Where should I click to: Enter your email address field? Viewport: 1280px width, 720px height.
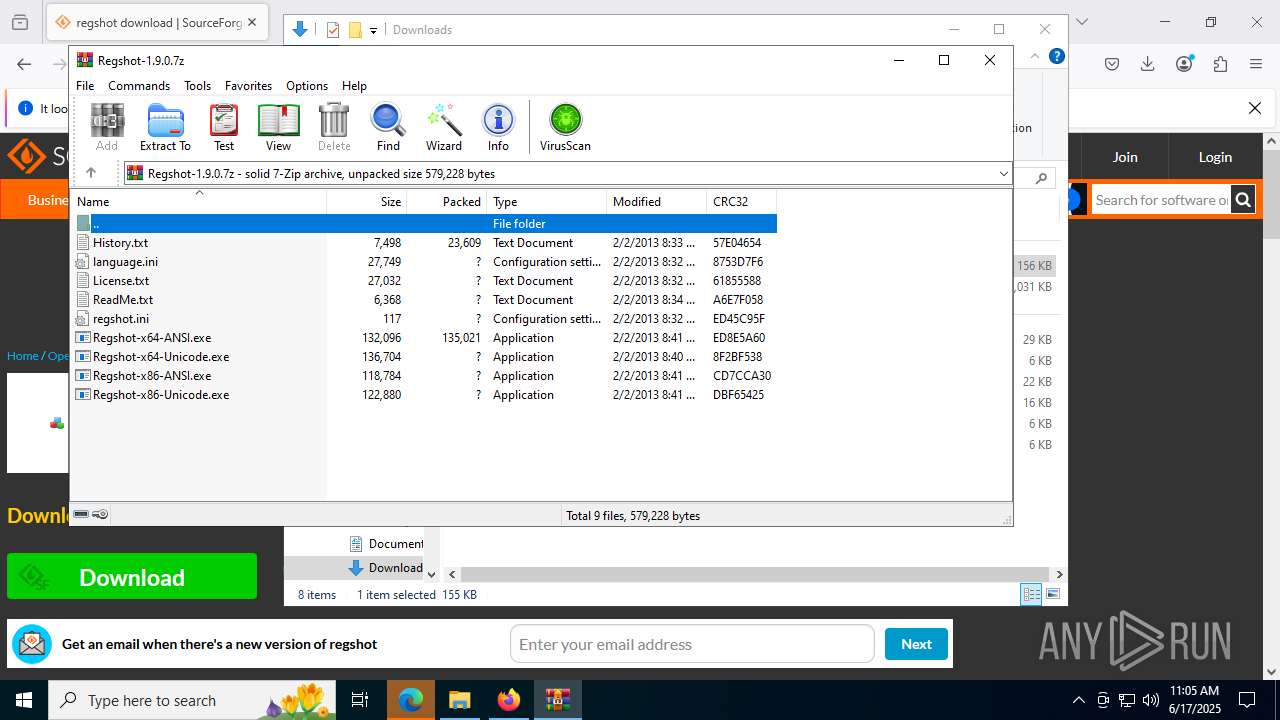(x=692, y=644)
